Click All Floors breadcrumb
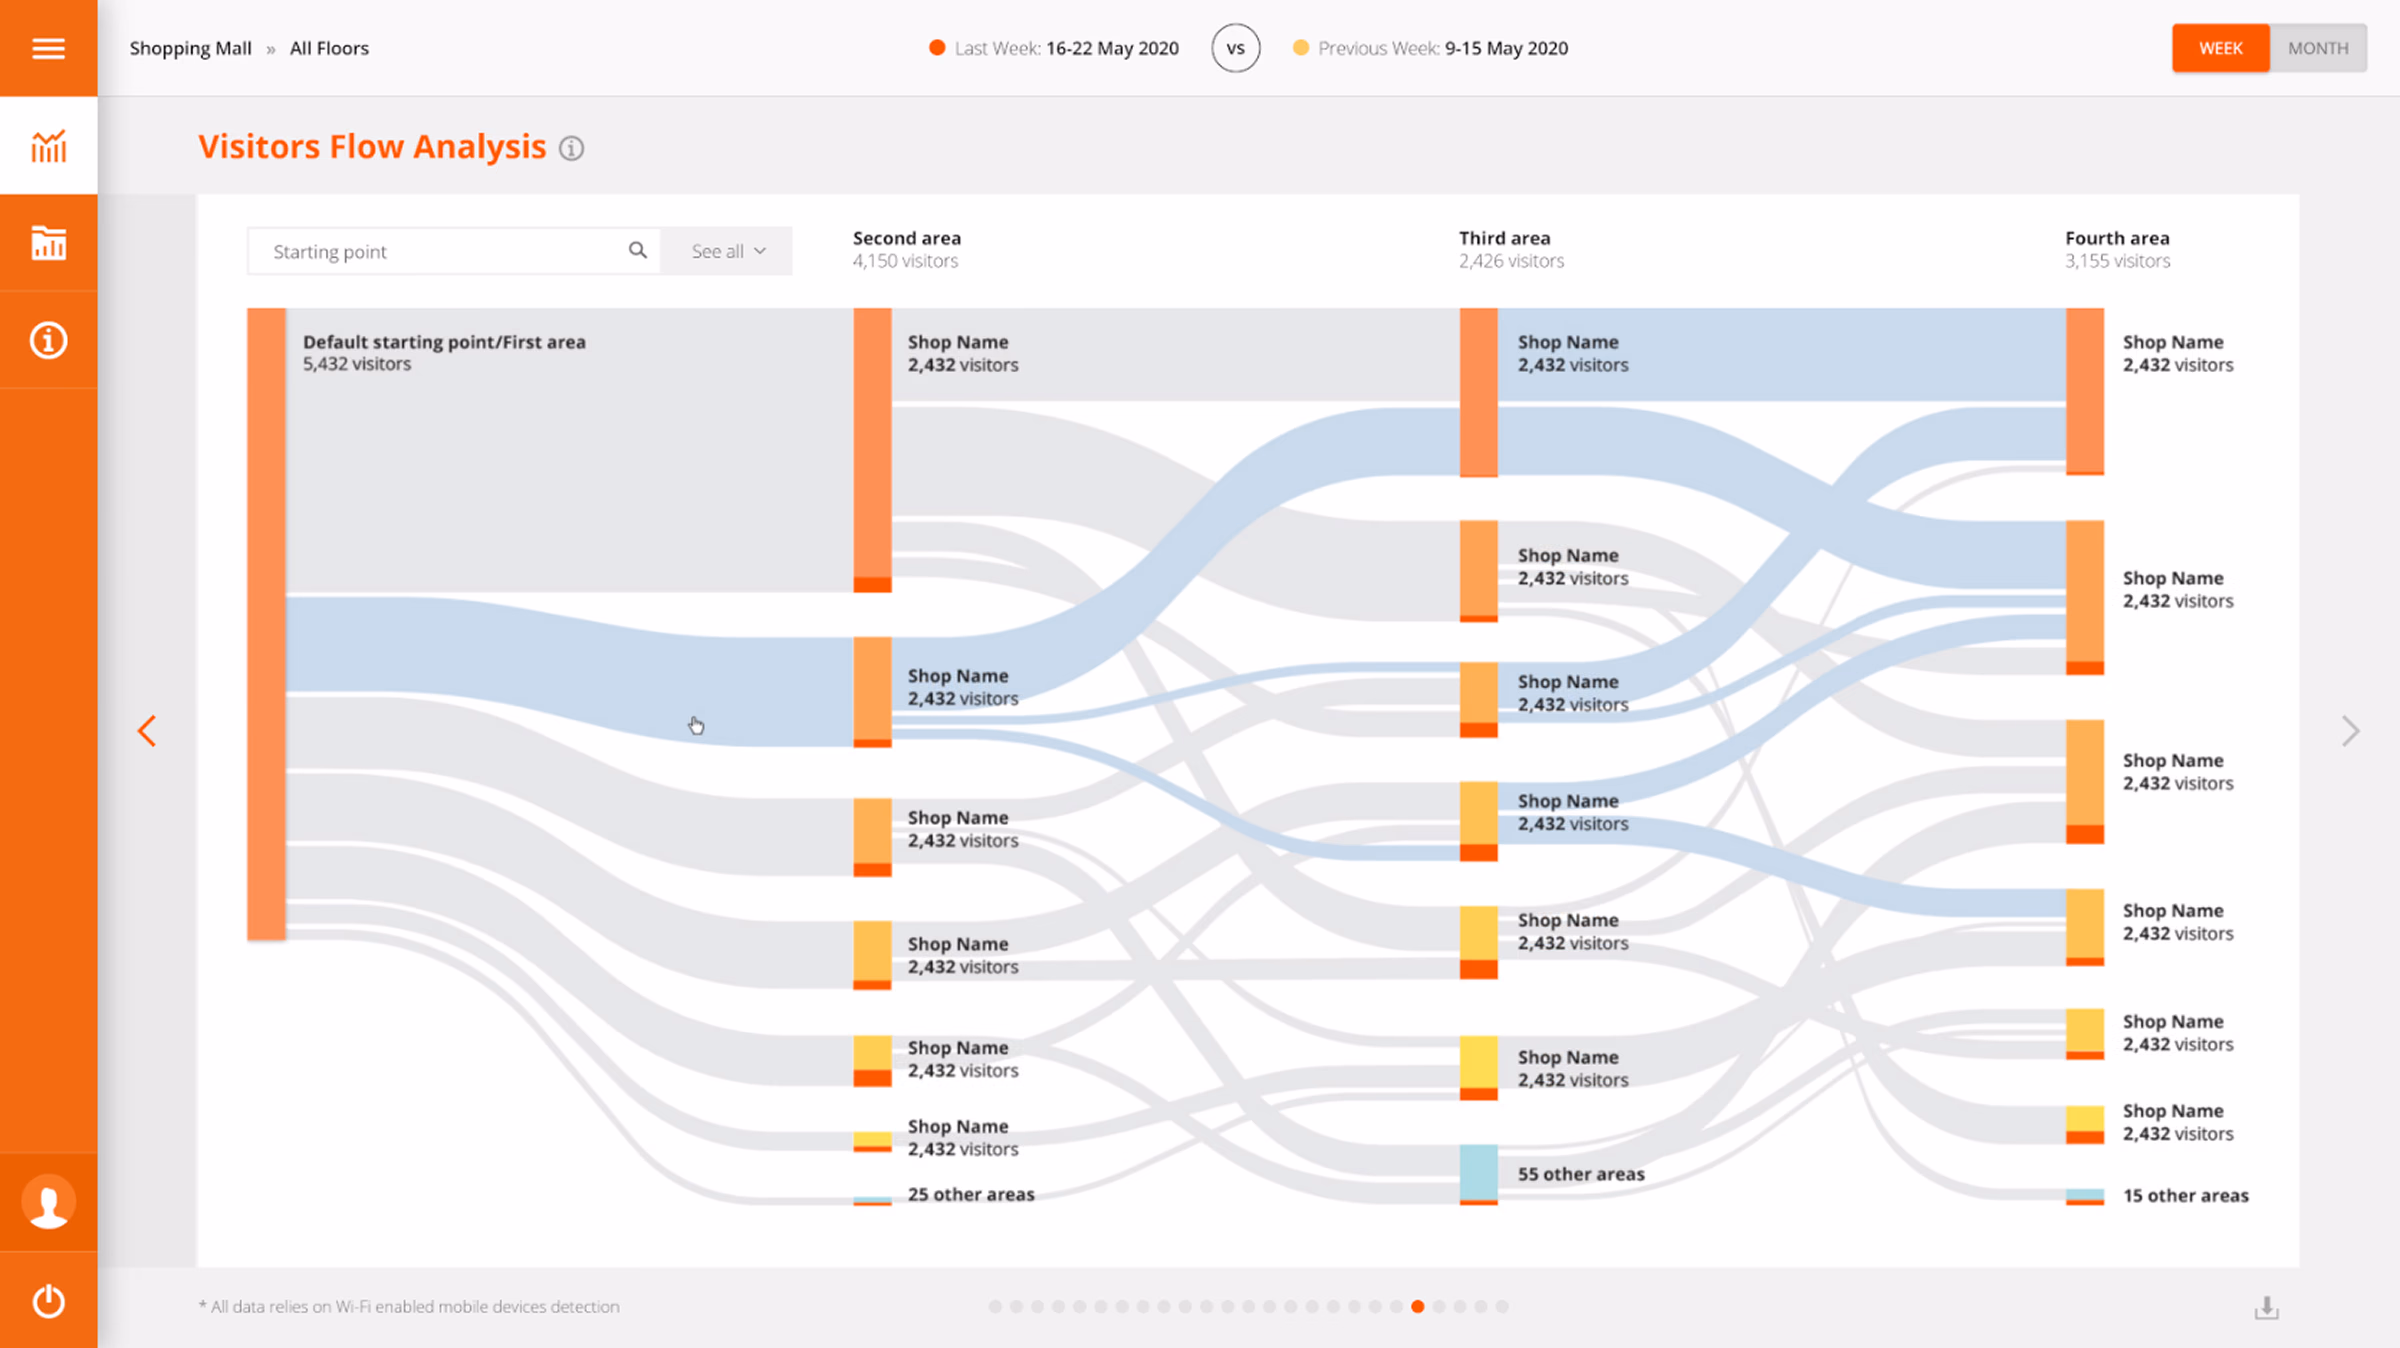The height and width of the screenshot is (1348, 2400). point(329,48)
